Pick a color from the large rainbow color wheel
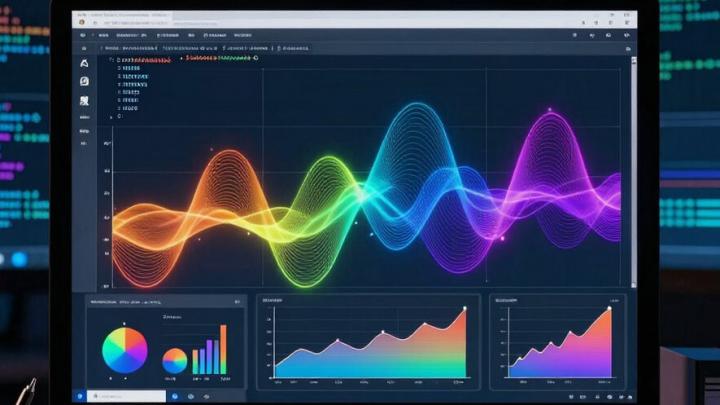The image size is (720, 405). point(125,349)
